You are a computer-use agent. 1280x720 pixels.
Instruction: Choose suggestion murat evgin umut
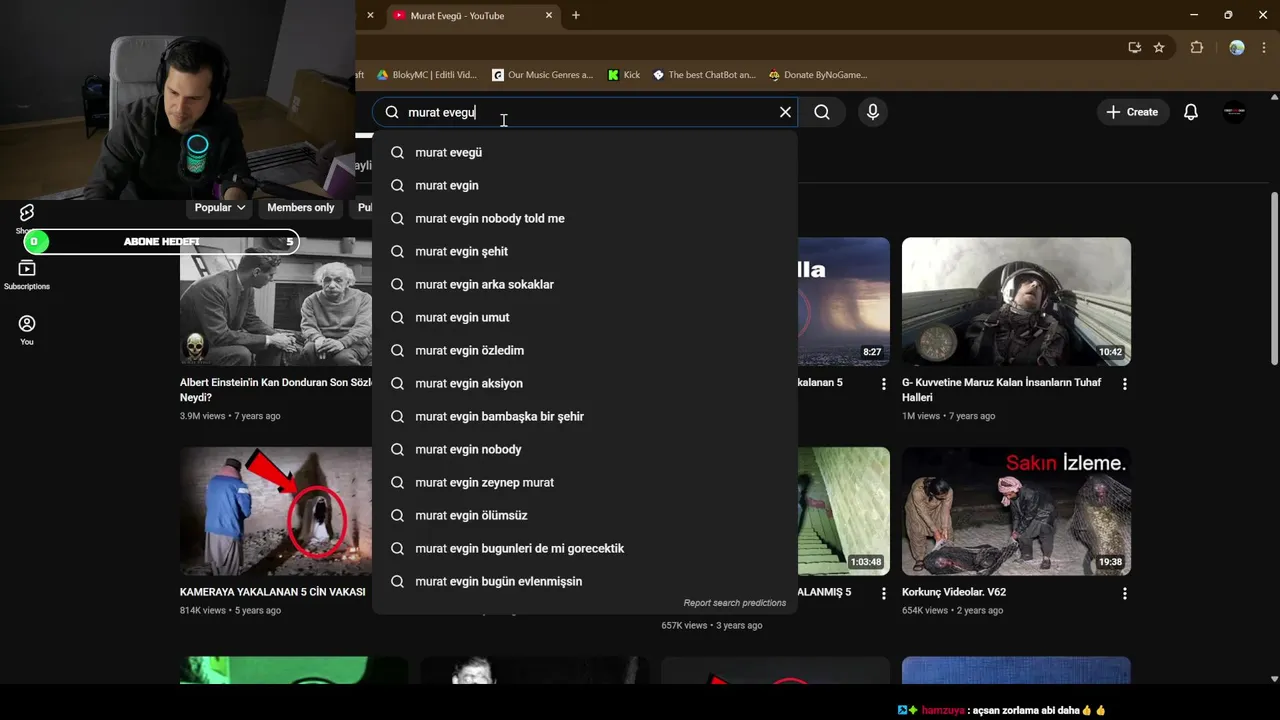585,317
